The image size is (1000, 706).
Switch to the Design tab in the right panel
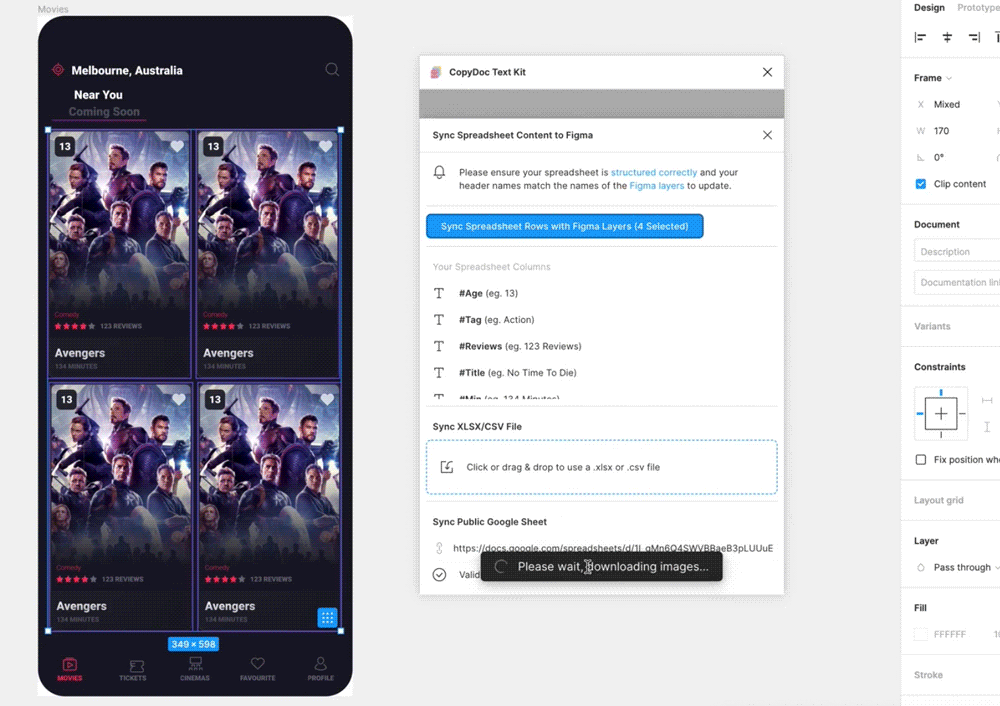pyautogui.click(x=929, y=8)
